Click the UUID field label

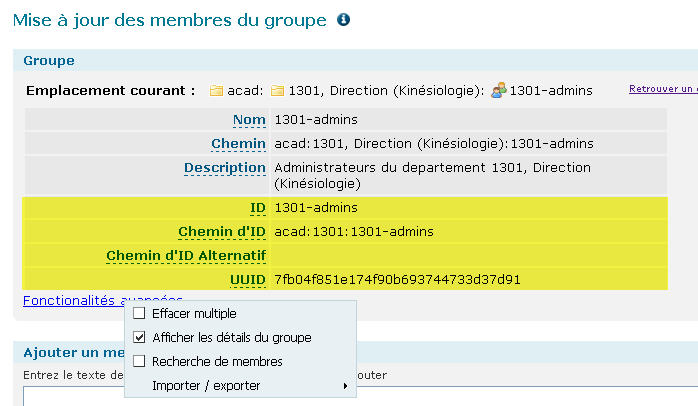(x=248, y=280)
